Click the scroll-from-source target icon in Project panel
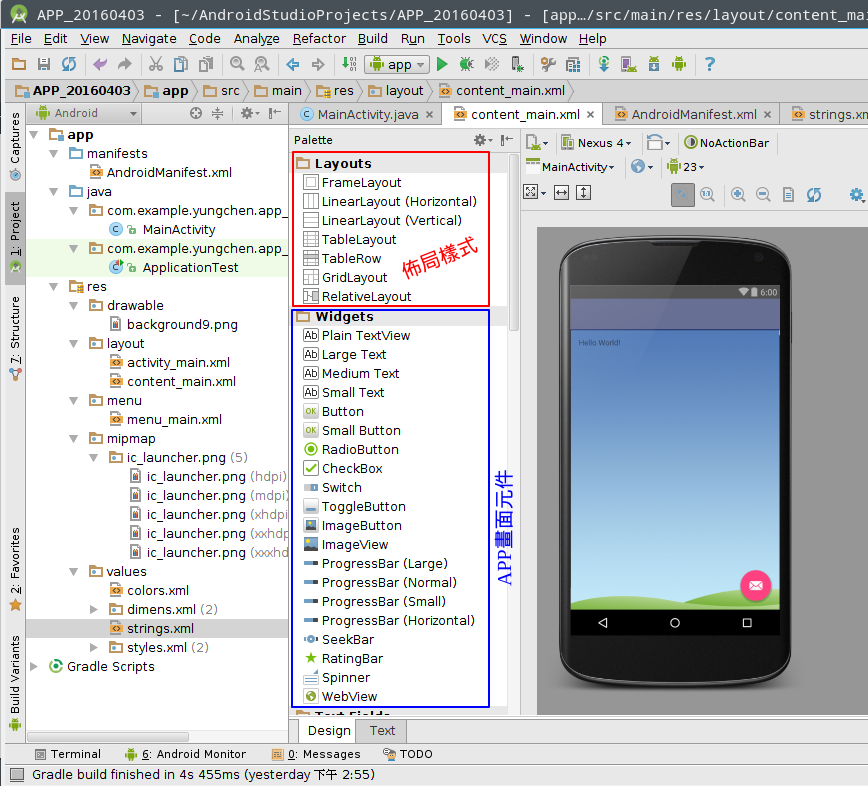Viewport: 868px width, 786px height. [196, 113]
